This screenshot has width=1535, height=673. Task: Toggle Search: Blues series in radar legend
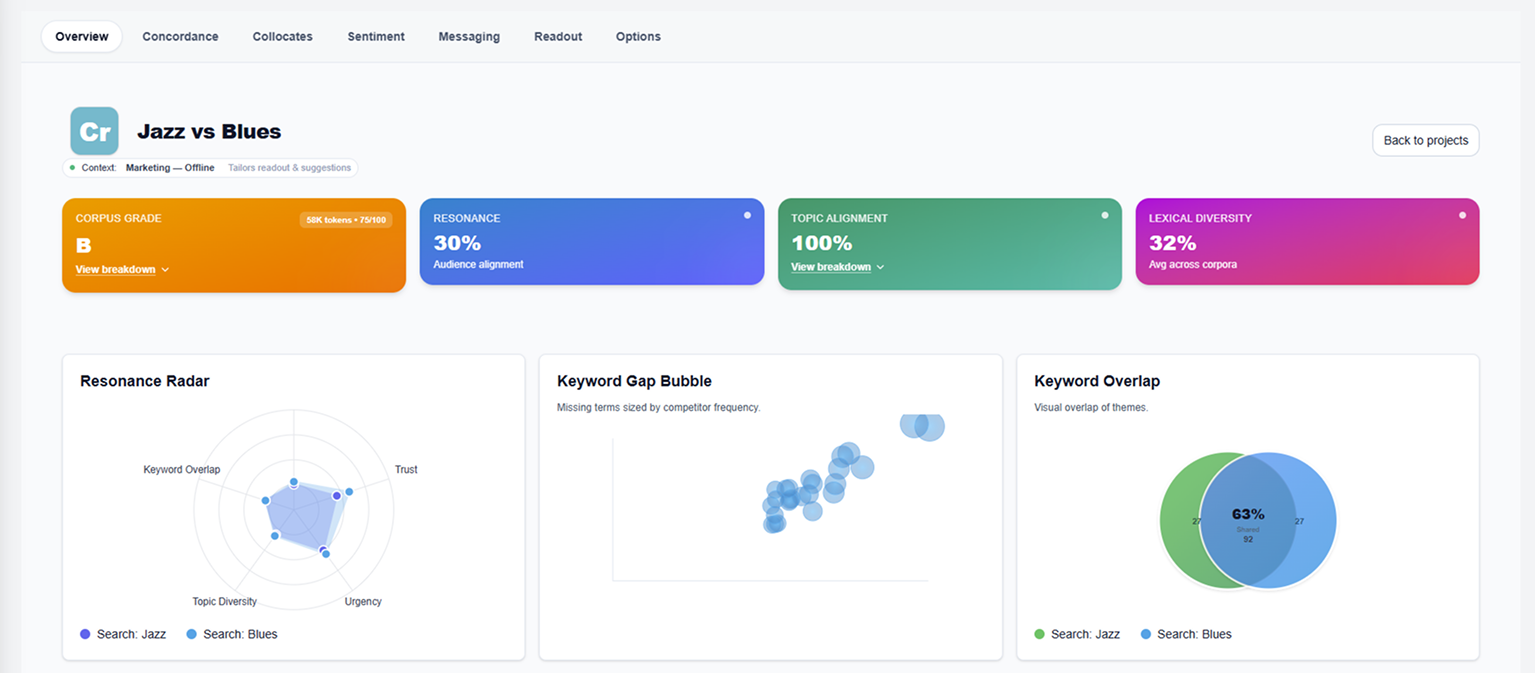pos(231,634)
